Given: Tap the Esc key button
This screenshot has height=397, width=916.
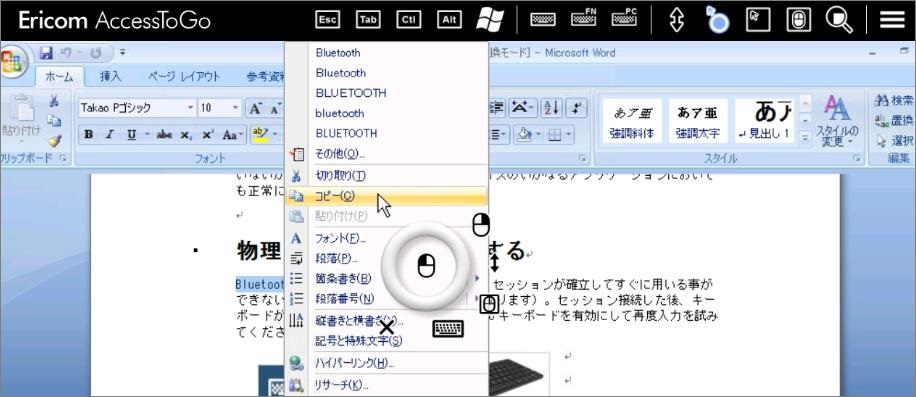Looking at the screenshot, I should pos(327,20).
